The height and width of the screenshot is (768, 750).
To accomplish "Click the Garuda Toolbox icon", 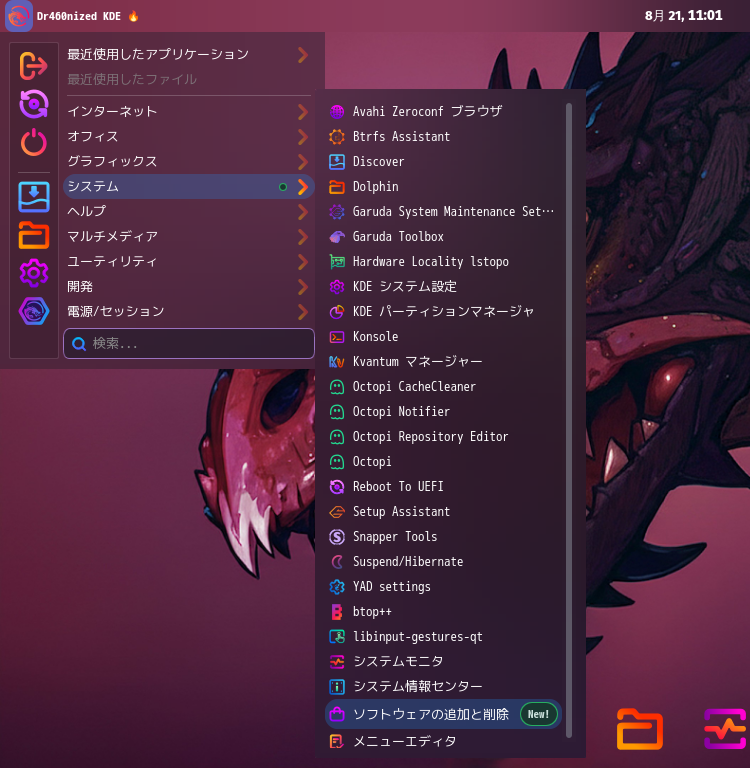I will (x=337, y=237).
